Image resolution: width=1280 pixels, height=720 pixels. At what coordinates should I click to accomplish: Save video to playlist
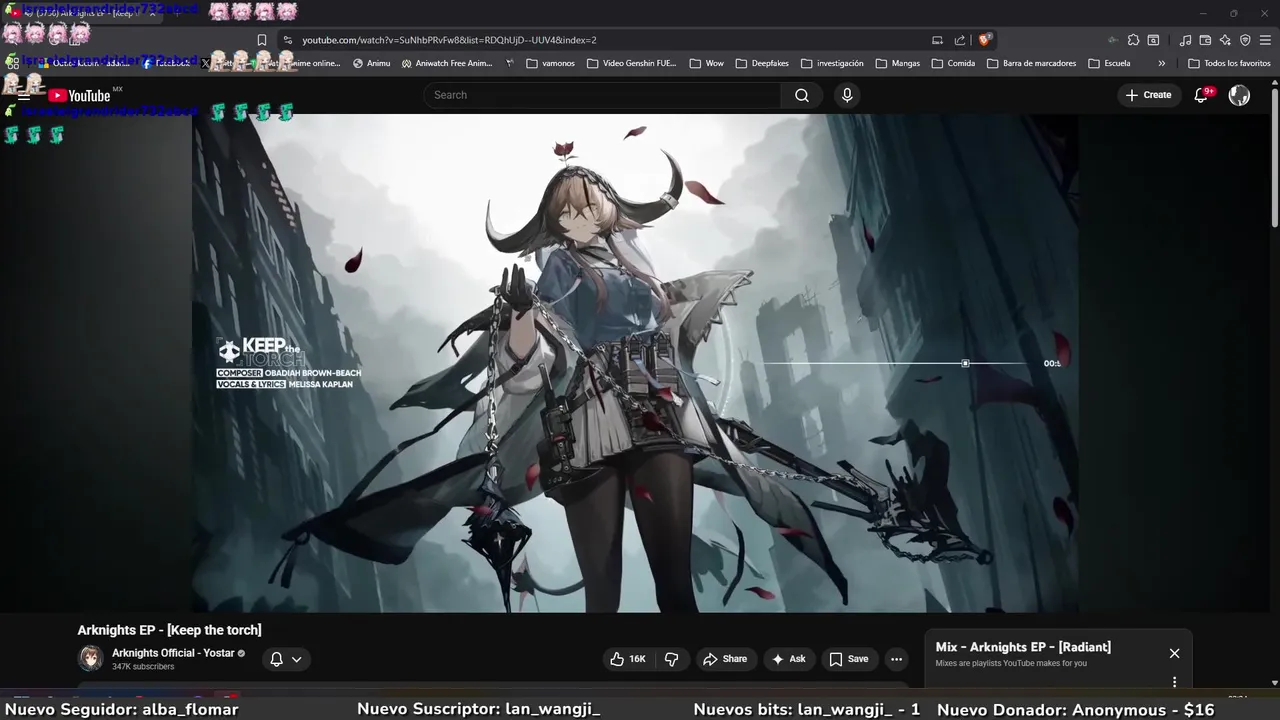pos(849,659)
